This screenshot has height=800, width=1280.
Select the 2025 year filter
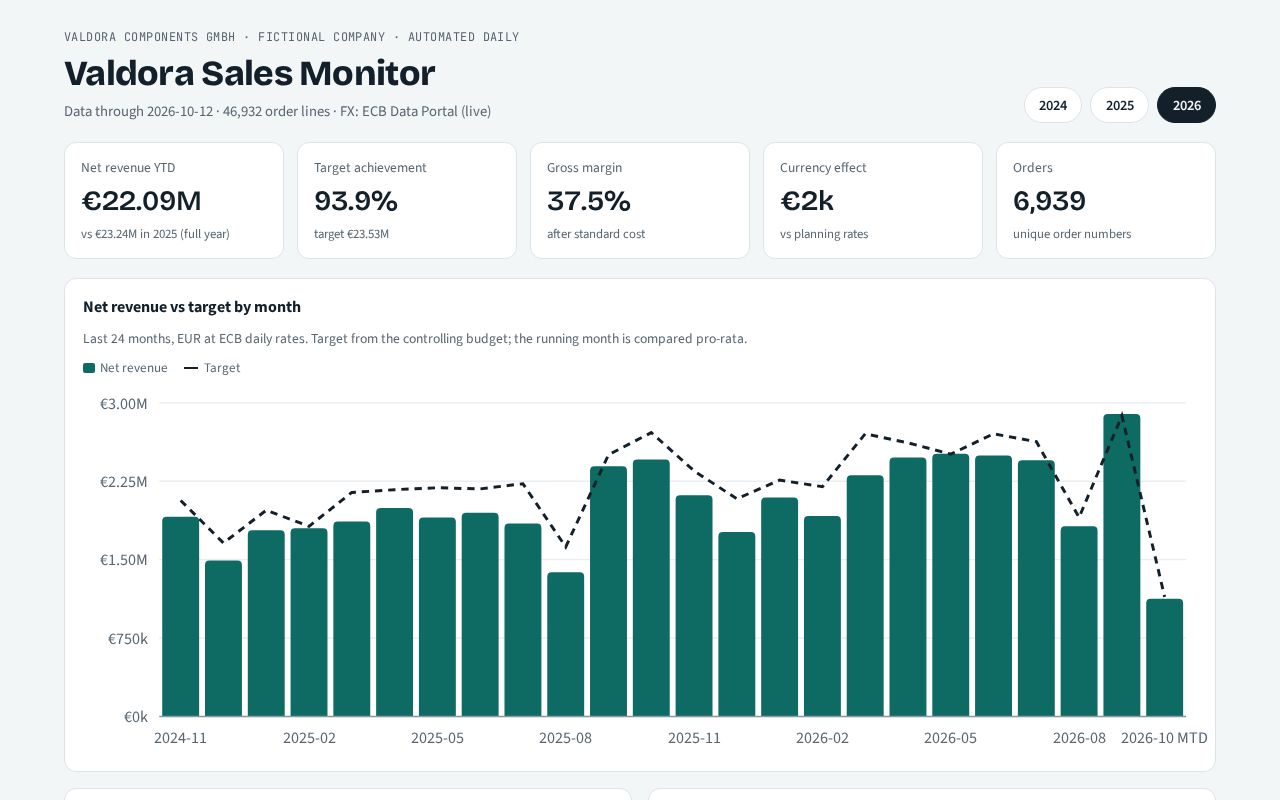click(x=1120, y=105)
